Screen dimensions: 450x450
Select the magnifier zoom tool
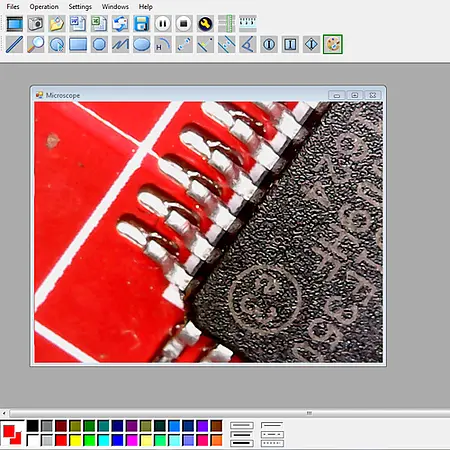(x=36, y=44)
